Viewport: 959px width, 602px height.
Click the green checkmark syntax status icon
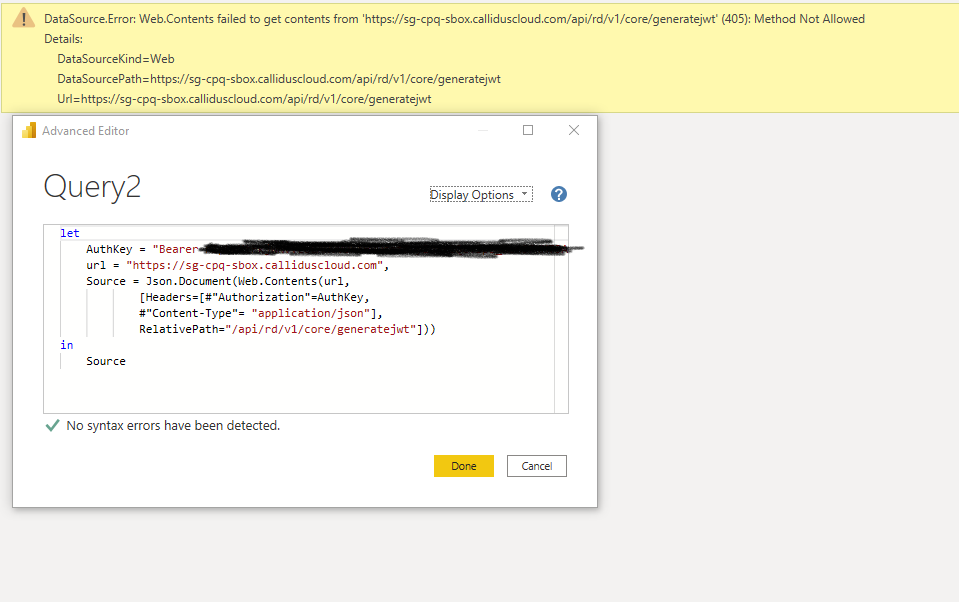53,425
